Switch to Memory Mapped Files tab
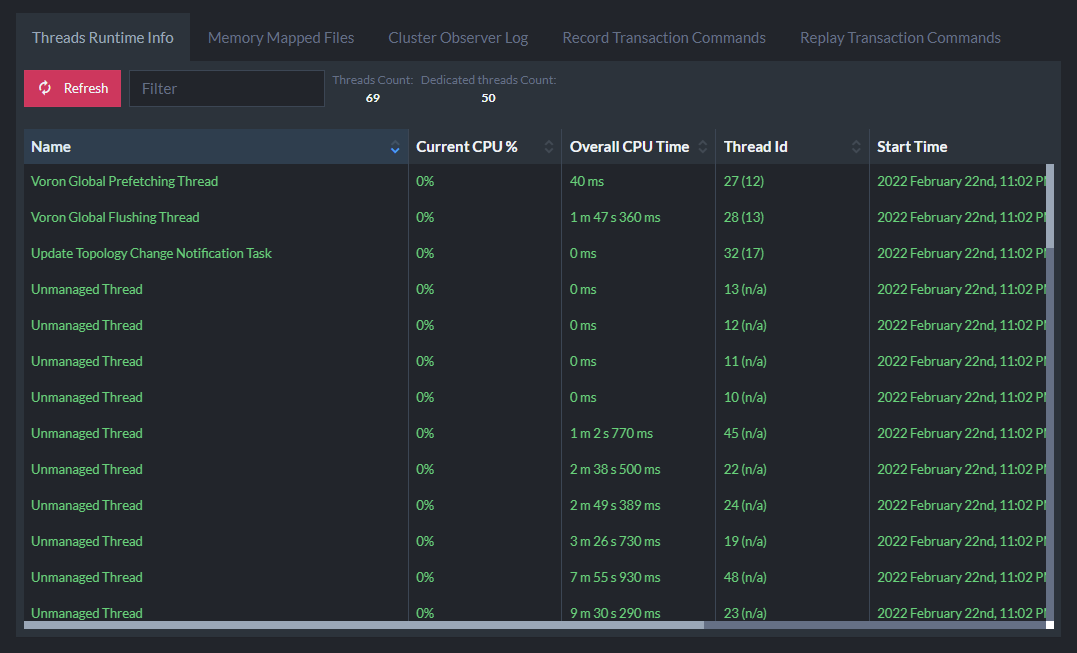The width and height of the screenshot is (1077, 653). coord(281,38)
